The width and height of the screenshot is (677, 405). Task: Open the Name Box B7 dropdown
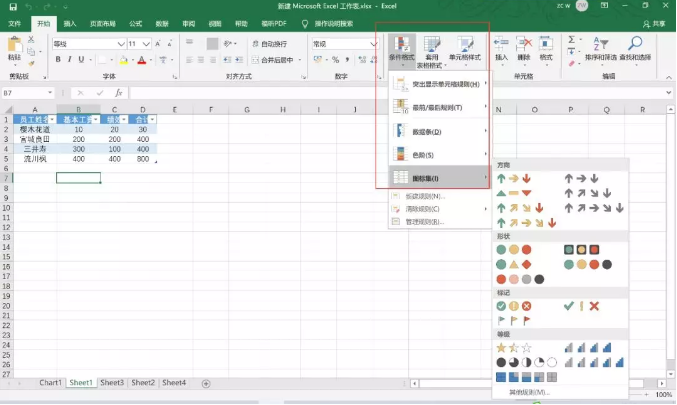pyautogui.click(x=50, y=93)
